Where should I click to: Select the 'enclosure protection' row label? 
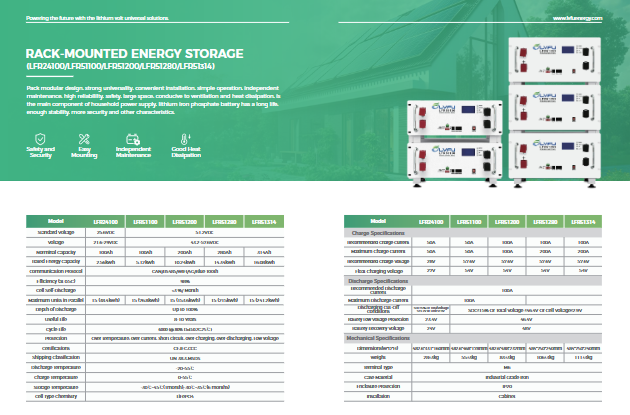point(378,386)
